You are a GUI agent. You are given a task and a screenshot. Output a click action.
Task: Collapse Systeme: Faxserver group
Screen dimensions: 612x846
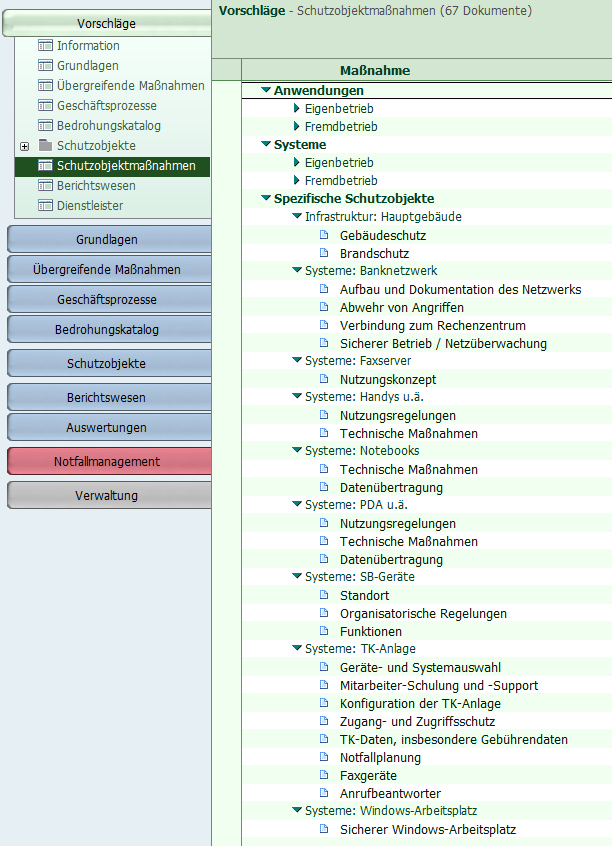(x=296, y=360)
